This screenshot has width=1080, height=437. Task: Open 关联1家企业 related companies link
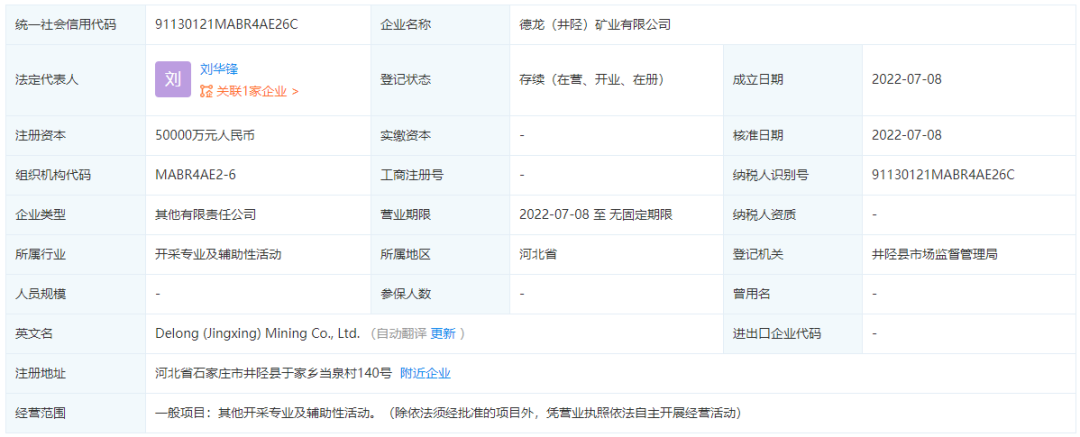258,91
